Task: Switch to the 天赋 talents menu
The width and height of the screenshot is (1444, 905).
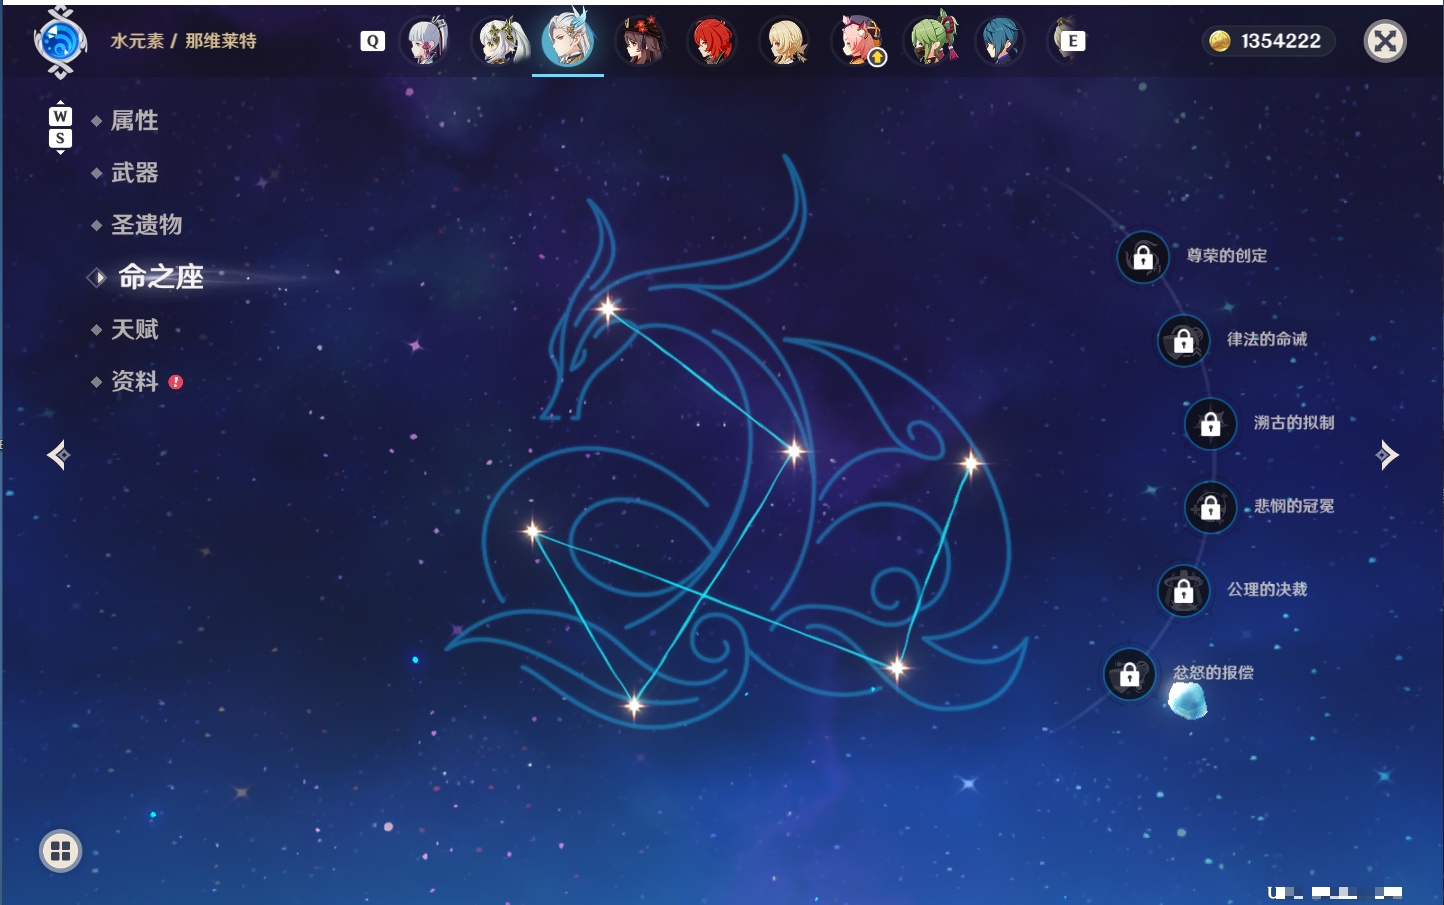Action: 134,329
